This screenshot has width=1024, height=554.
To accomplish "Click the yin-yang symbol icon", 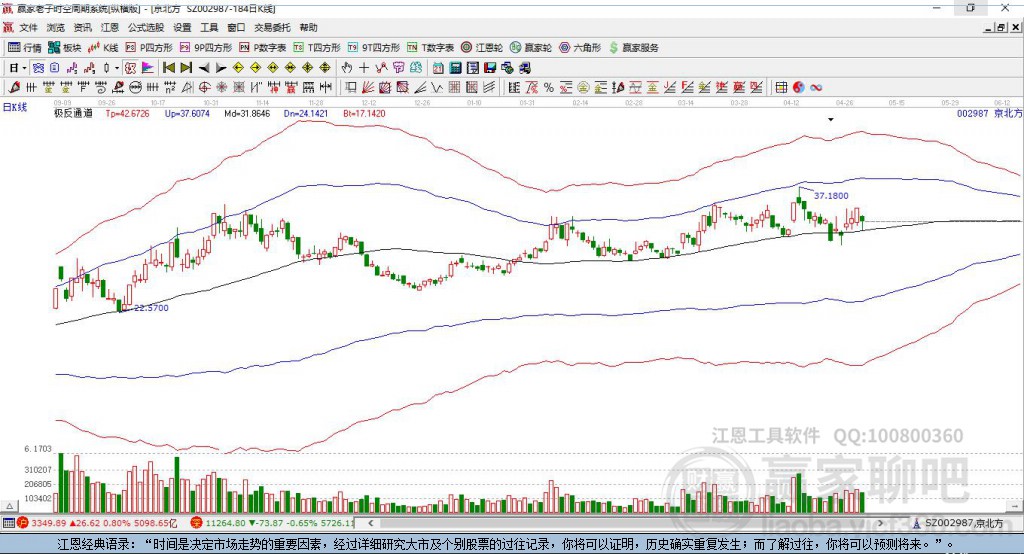I will [x=798, y=88].
